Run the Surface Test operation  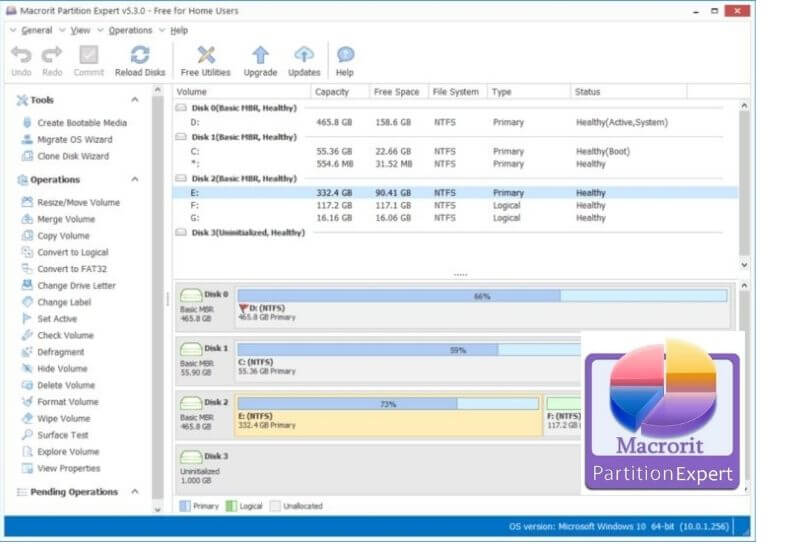[63, 435]
